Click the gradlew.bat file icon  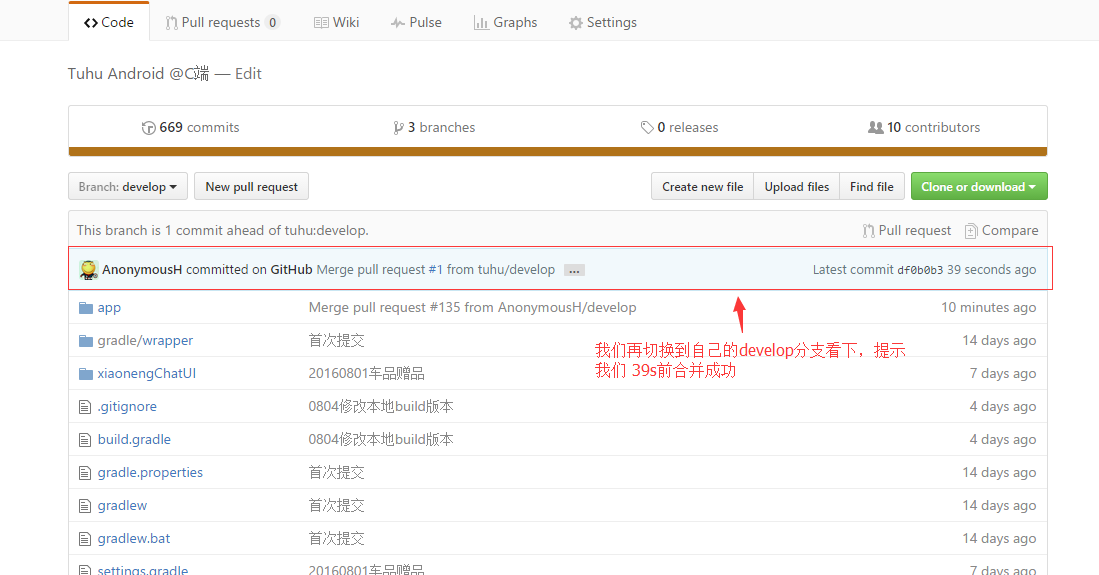coord(85,539)
